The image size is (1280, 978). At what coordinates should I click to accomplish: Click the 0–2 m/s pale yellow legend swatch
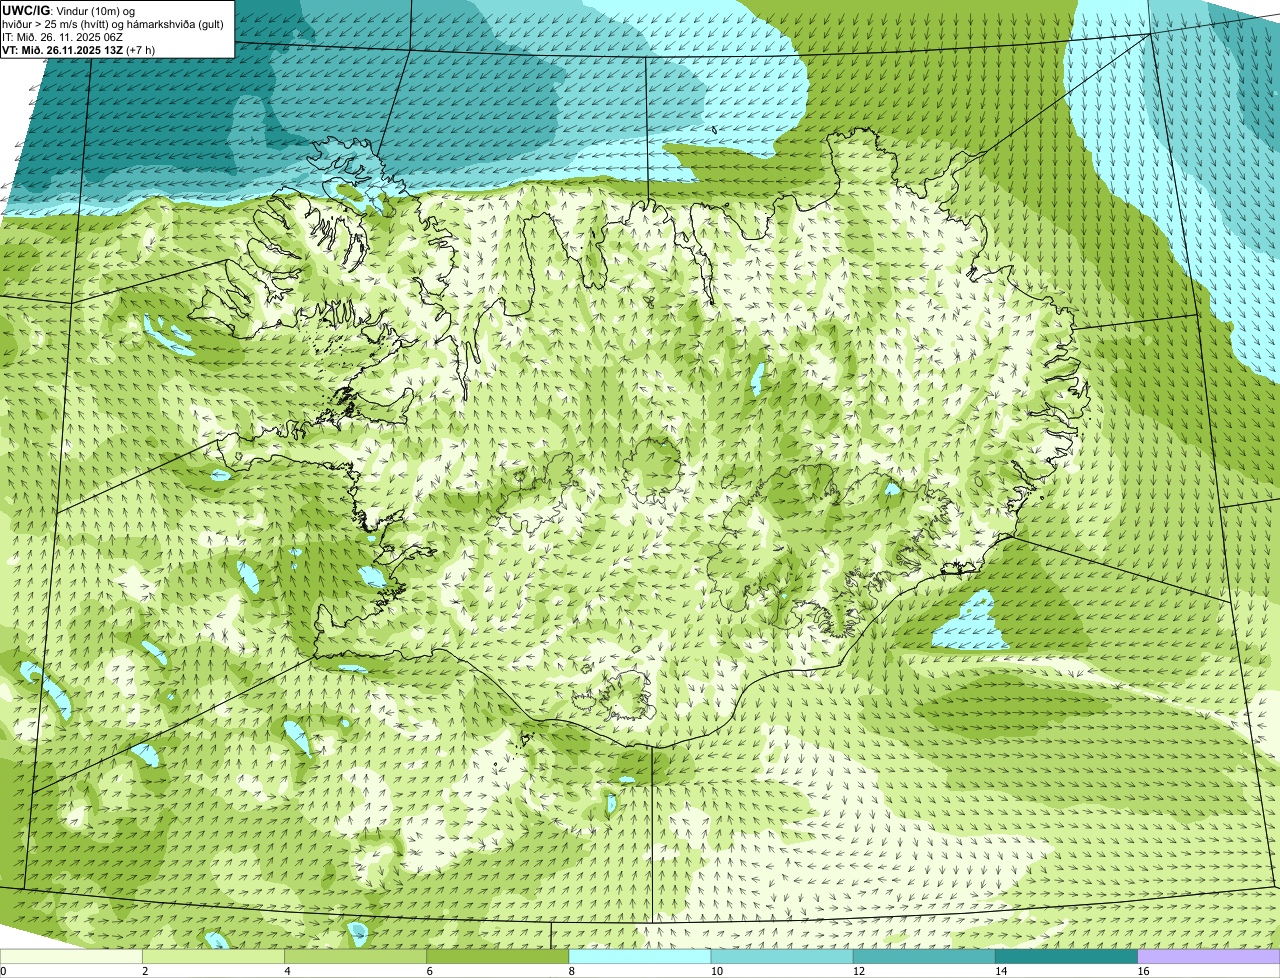point(71,957)
